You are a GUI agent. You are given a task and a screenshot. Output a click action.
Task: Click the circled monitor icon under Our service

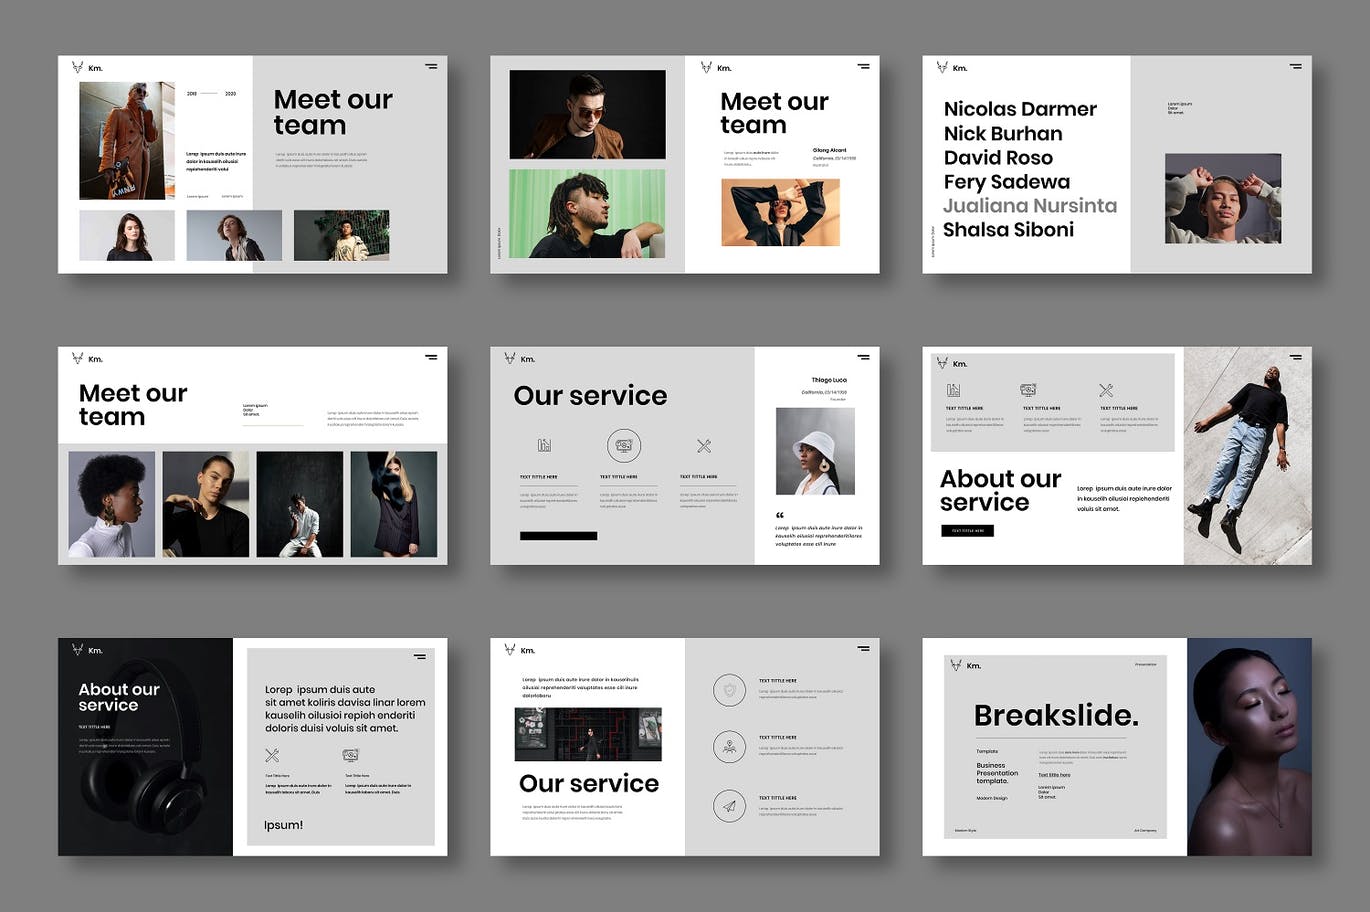623,446
